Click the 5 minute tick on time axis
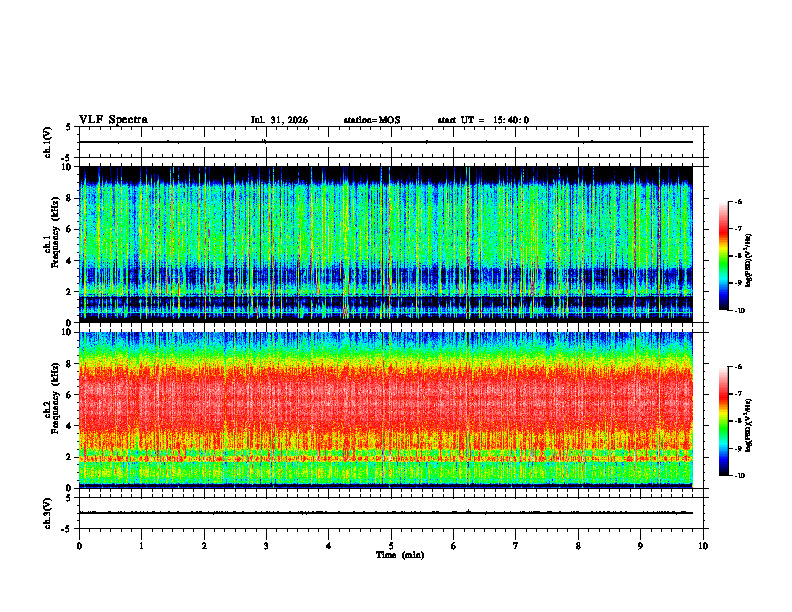The width and height of the screenshot is (792, 612). [x=391, y=546]
